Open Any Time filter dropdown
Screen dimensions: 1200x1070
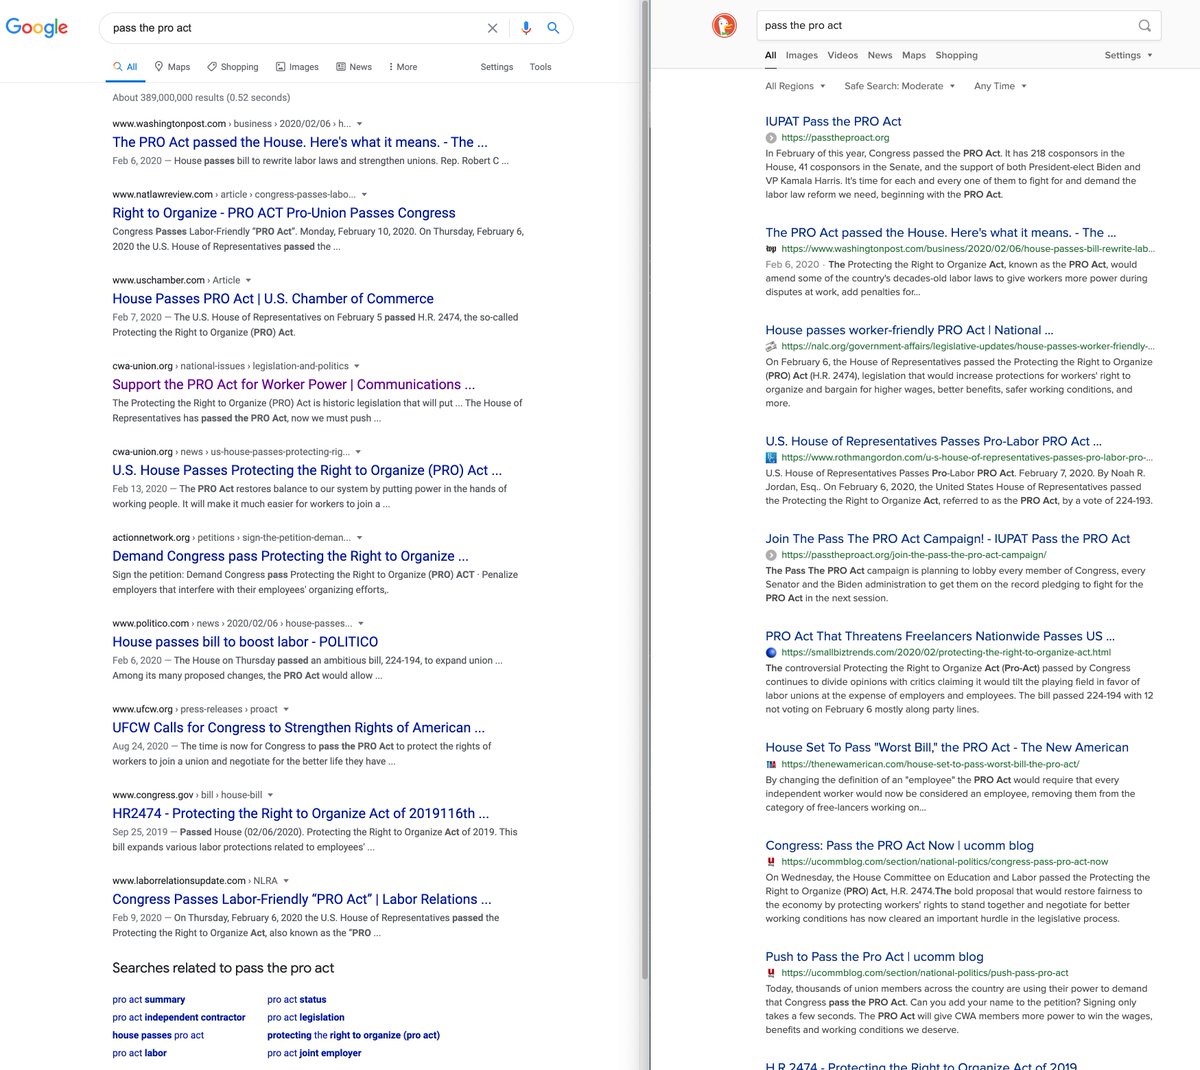(x=1000, y=86)
